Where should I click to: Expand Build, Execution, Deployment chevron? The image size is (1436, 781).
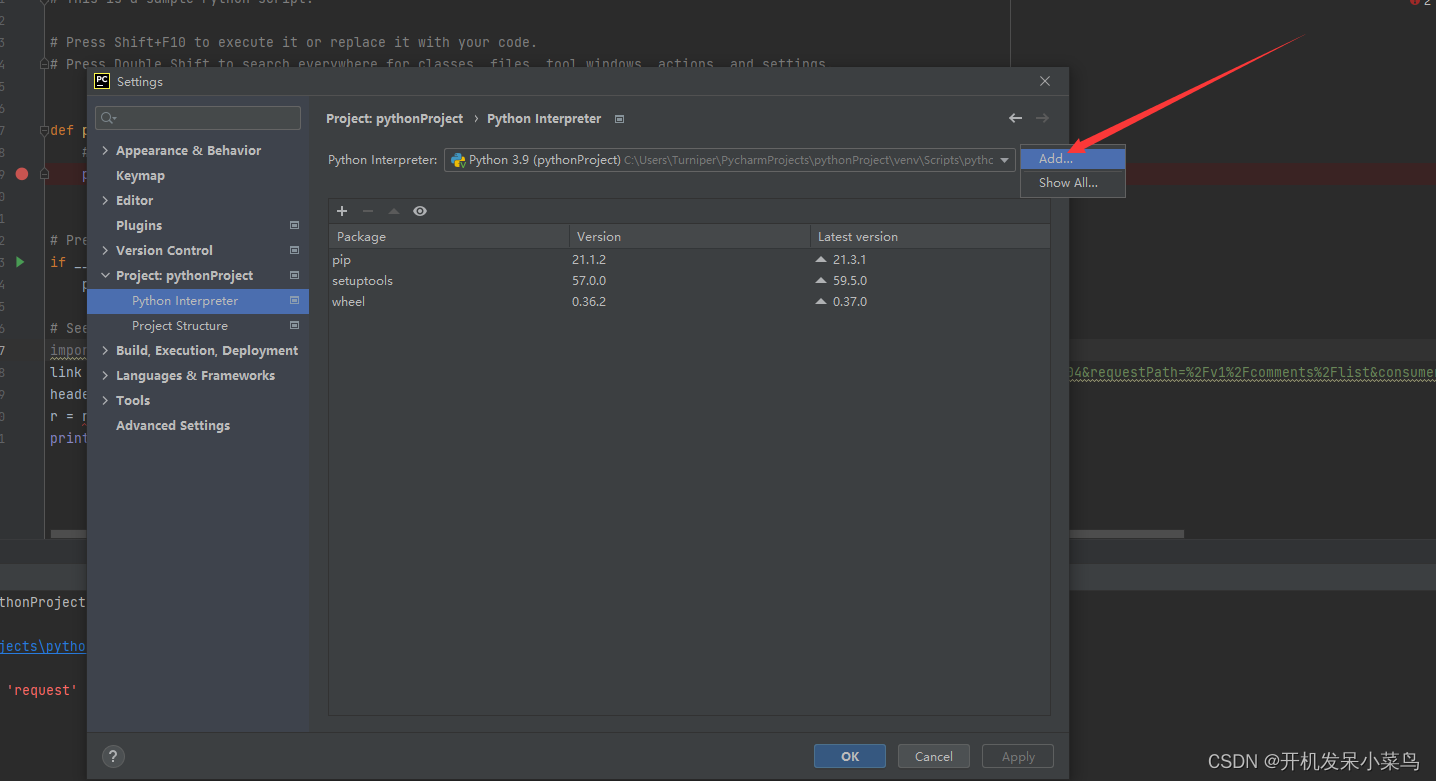[105, 350]
